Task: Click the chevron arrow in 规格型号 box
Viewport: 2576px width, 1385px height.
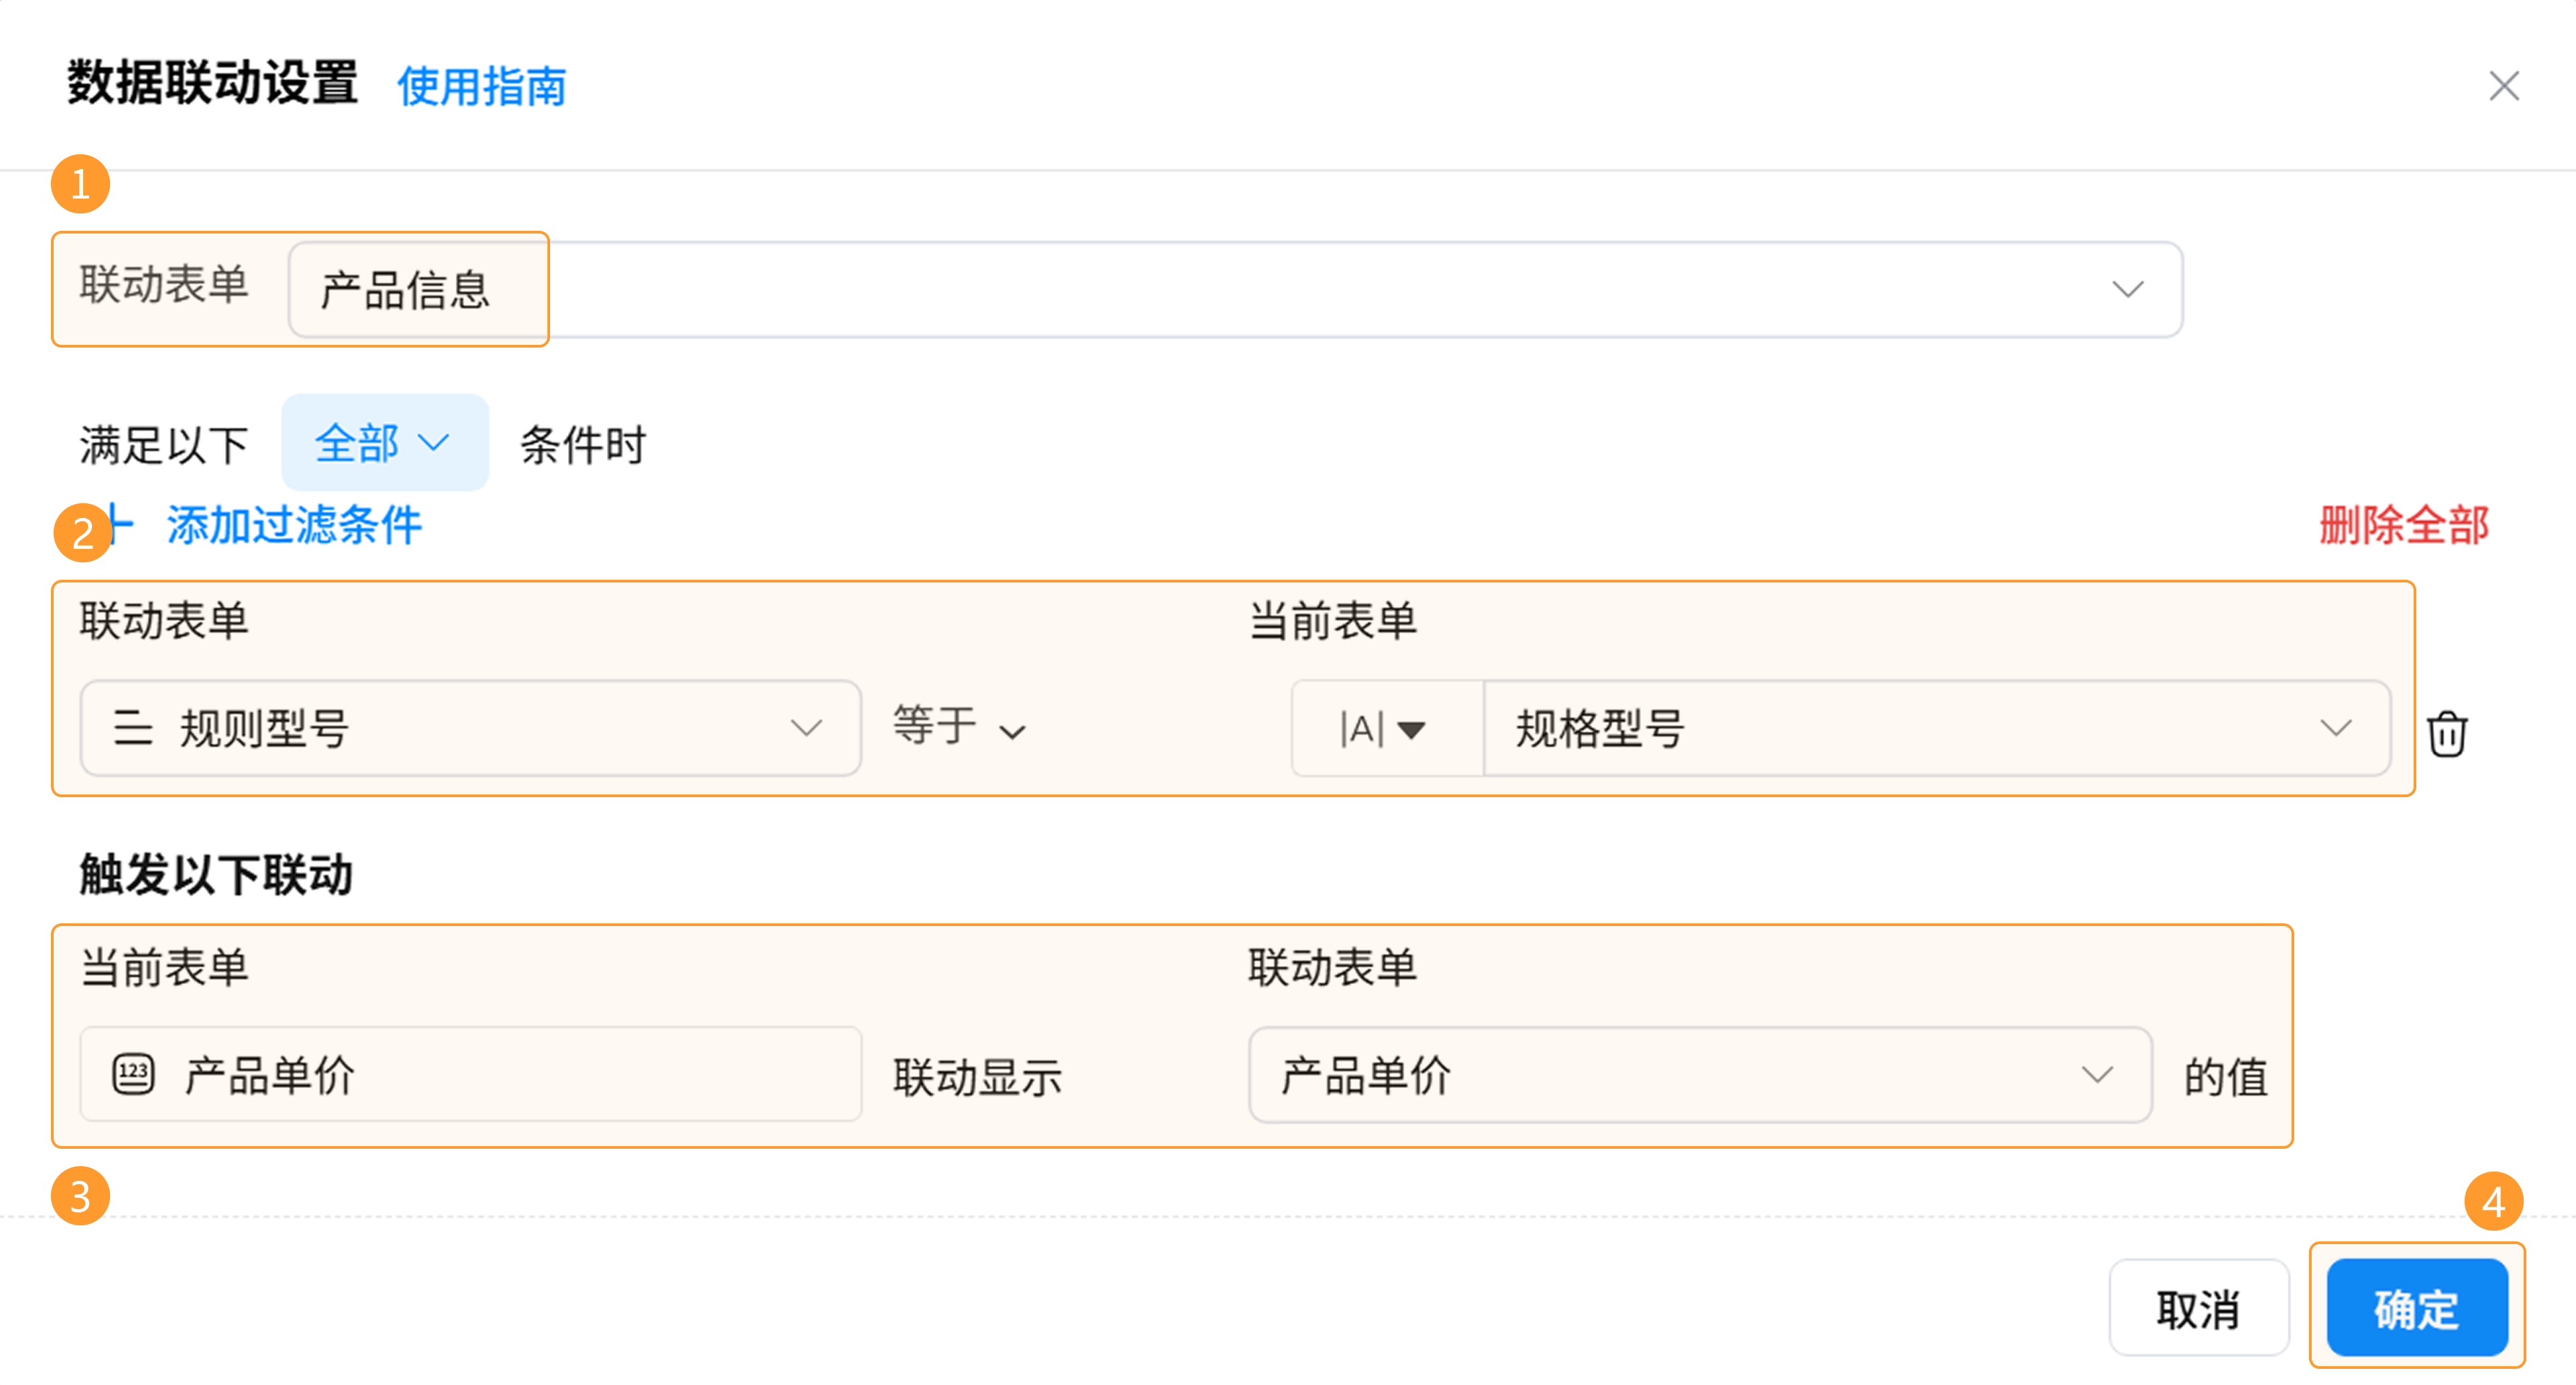Action: 2335,728
